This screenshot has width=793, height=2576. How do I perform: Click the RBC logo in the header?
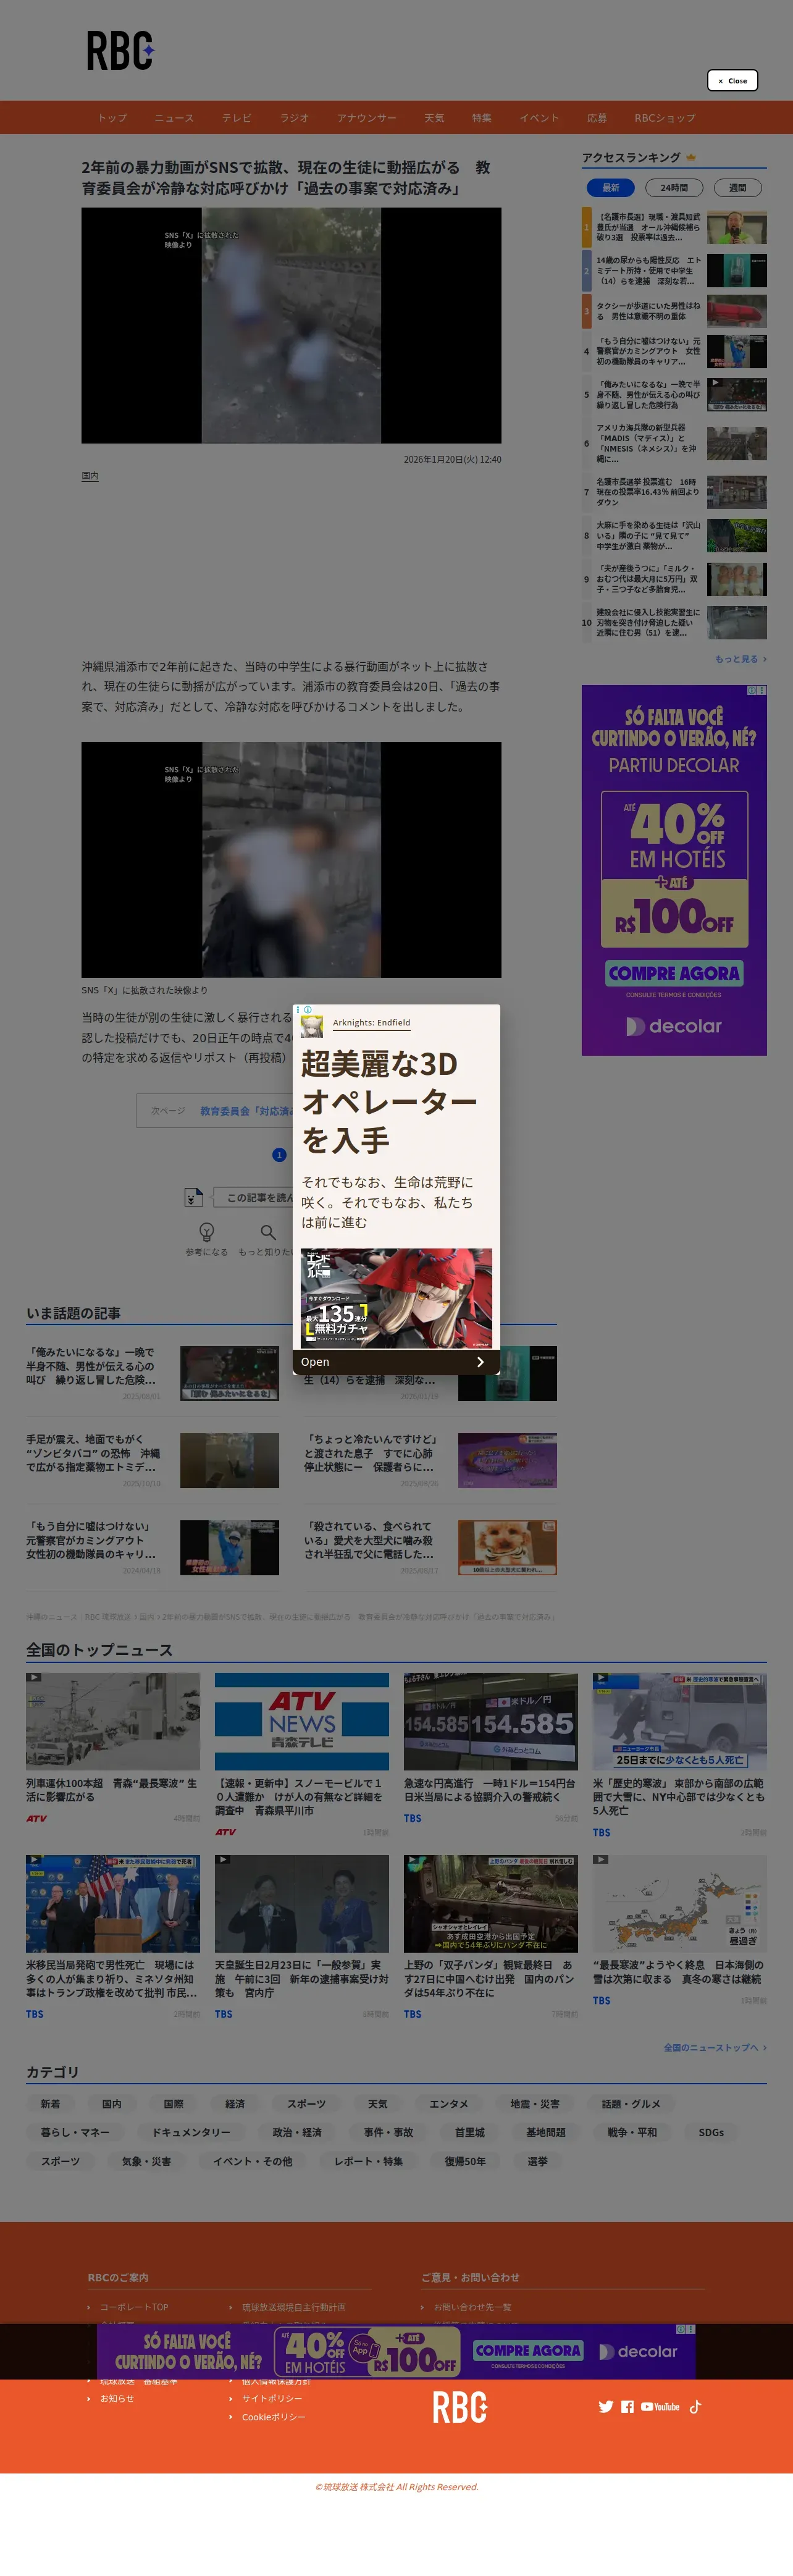coord(120,51)
